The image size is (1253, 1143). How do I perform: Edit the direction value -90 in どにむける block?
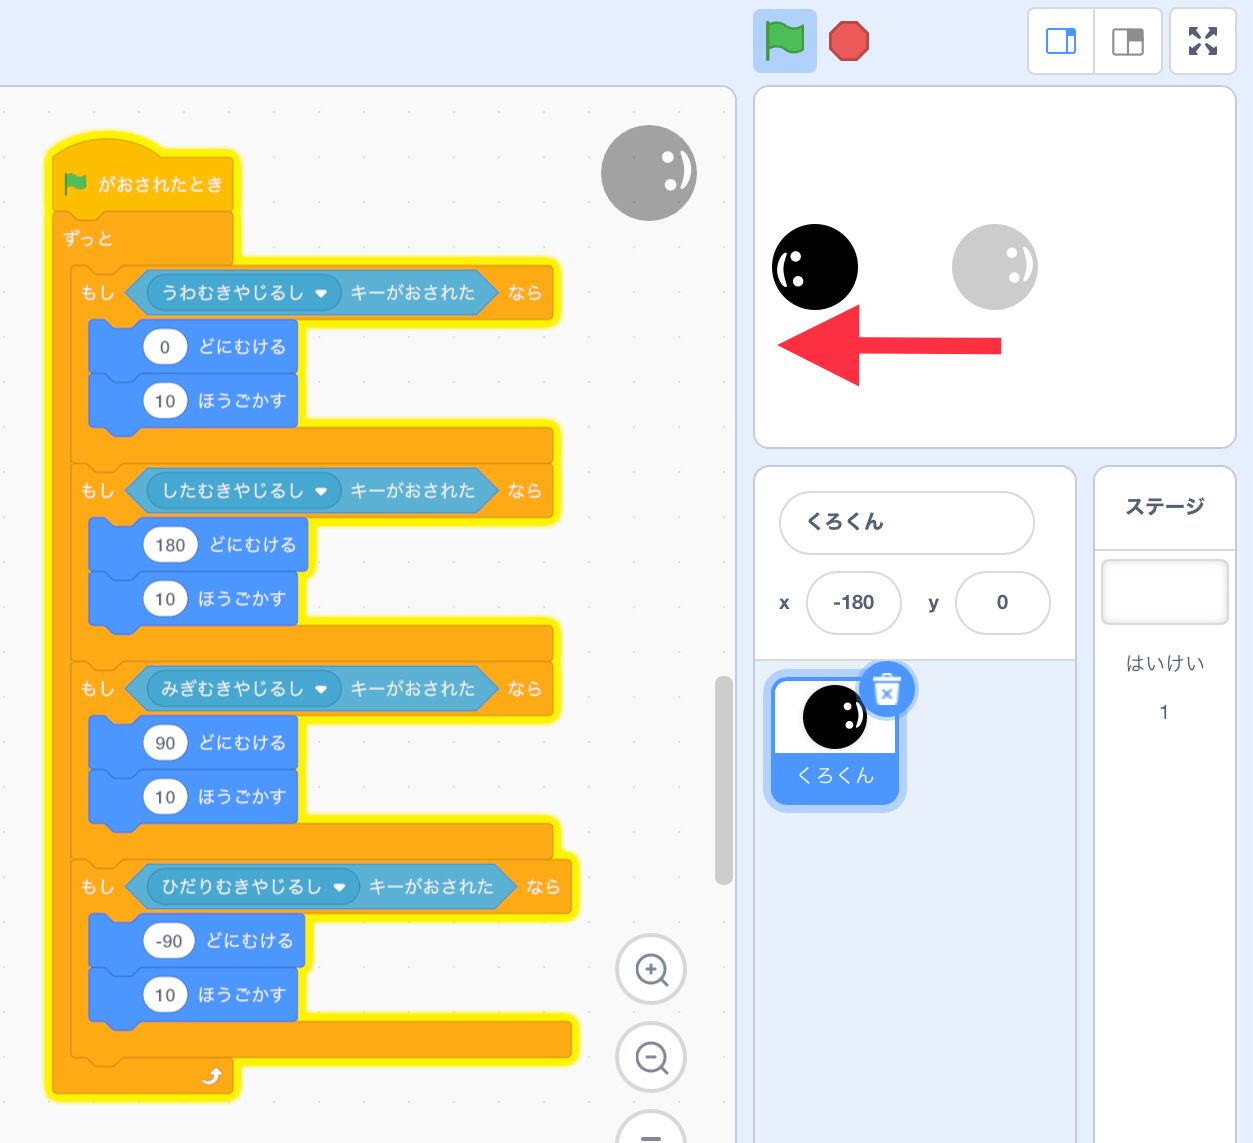click(x=169, y=941)
